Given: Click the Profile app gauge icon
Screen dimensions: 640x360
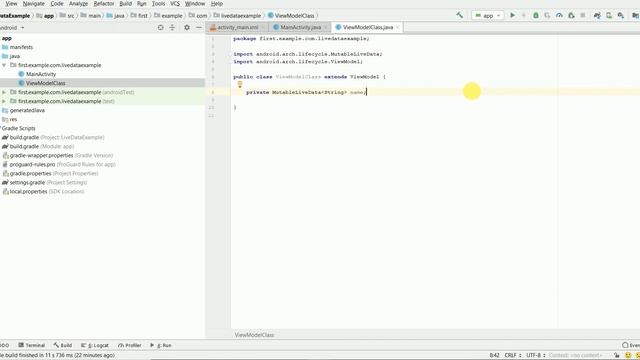Looking at the screenshot, I should point(559,16).
